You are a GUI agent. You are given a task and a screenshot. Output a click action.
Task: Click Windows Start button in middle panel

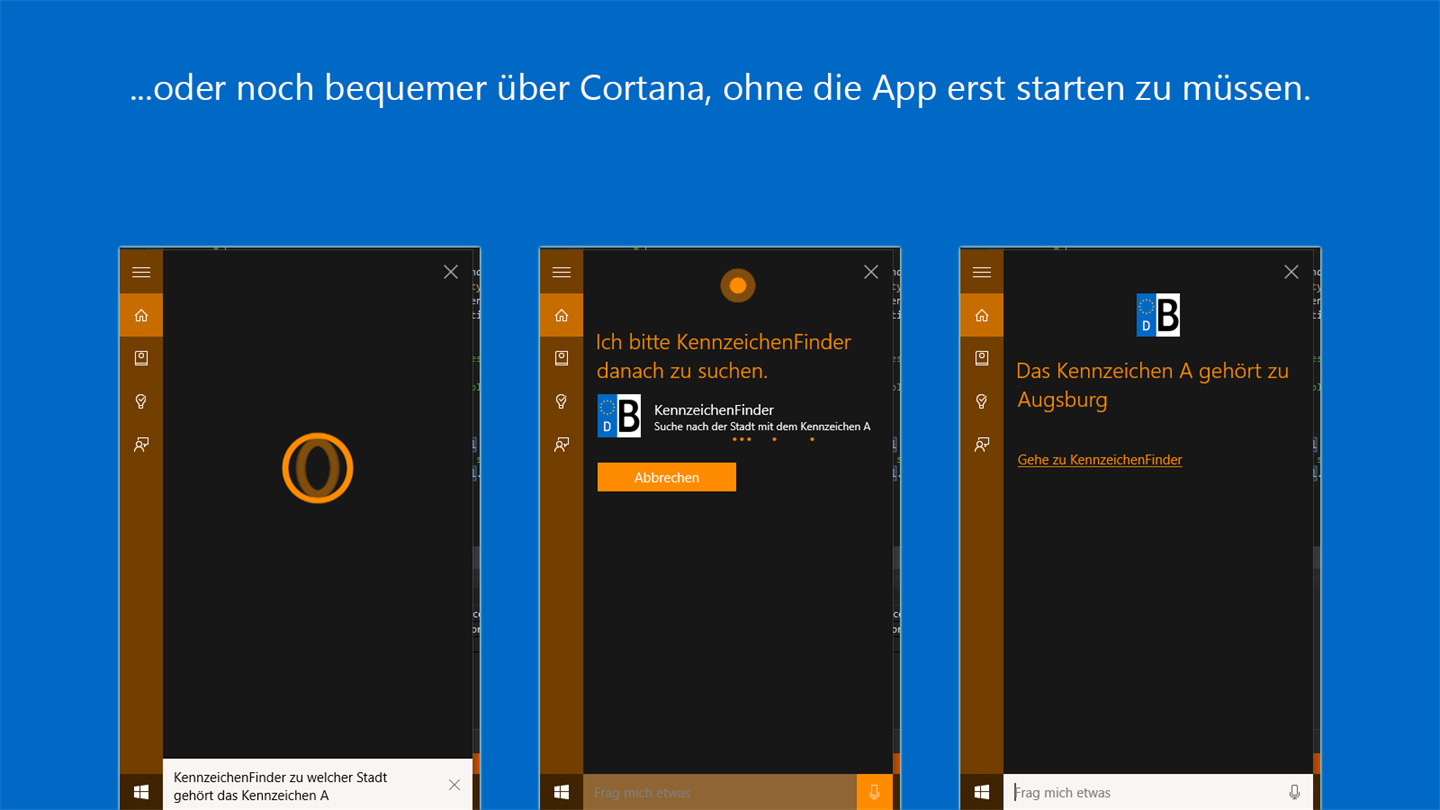click(x=561, y=792)
